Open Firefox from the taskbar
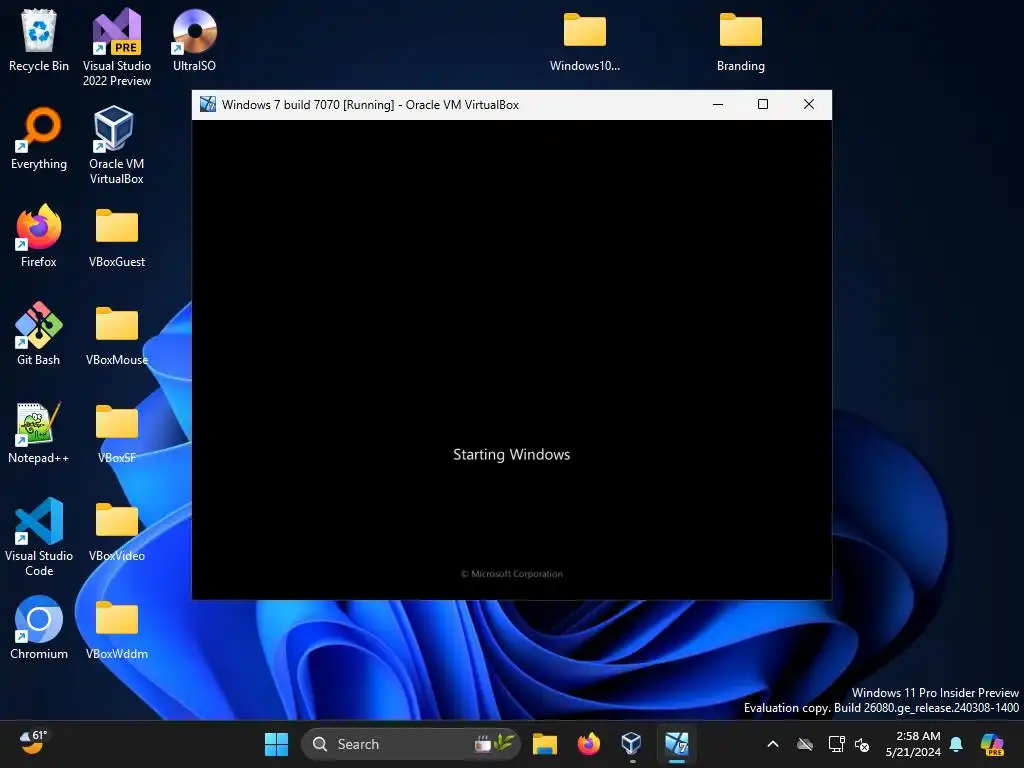This screenshot has height=768, width=1024. pos(588,744)
